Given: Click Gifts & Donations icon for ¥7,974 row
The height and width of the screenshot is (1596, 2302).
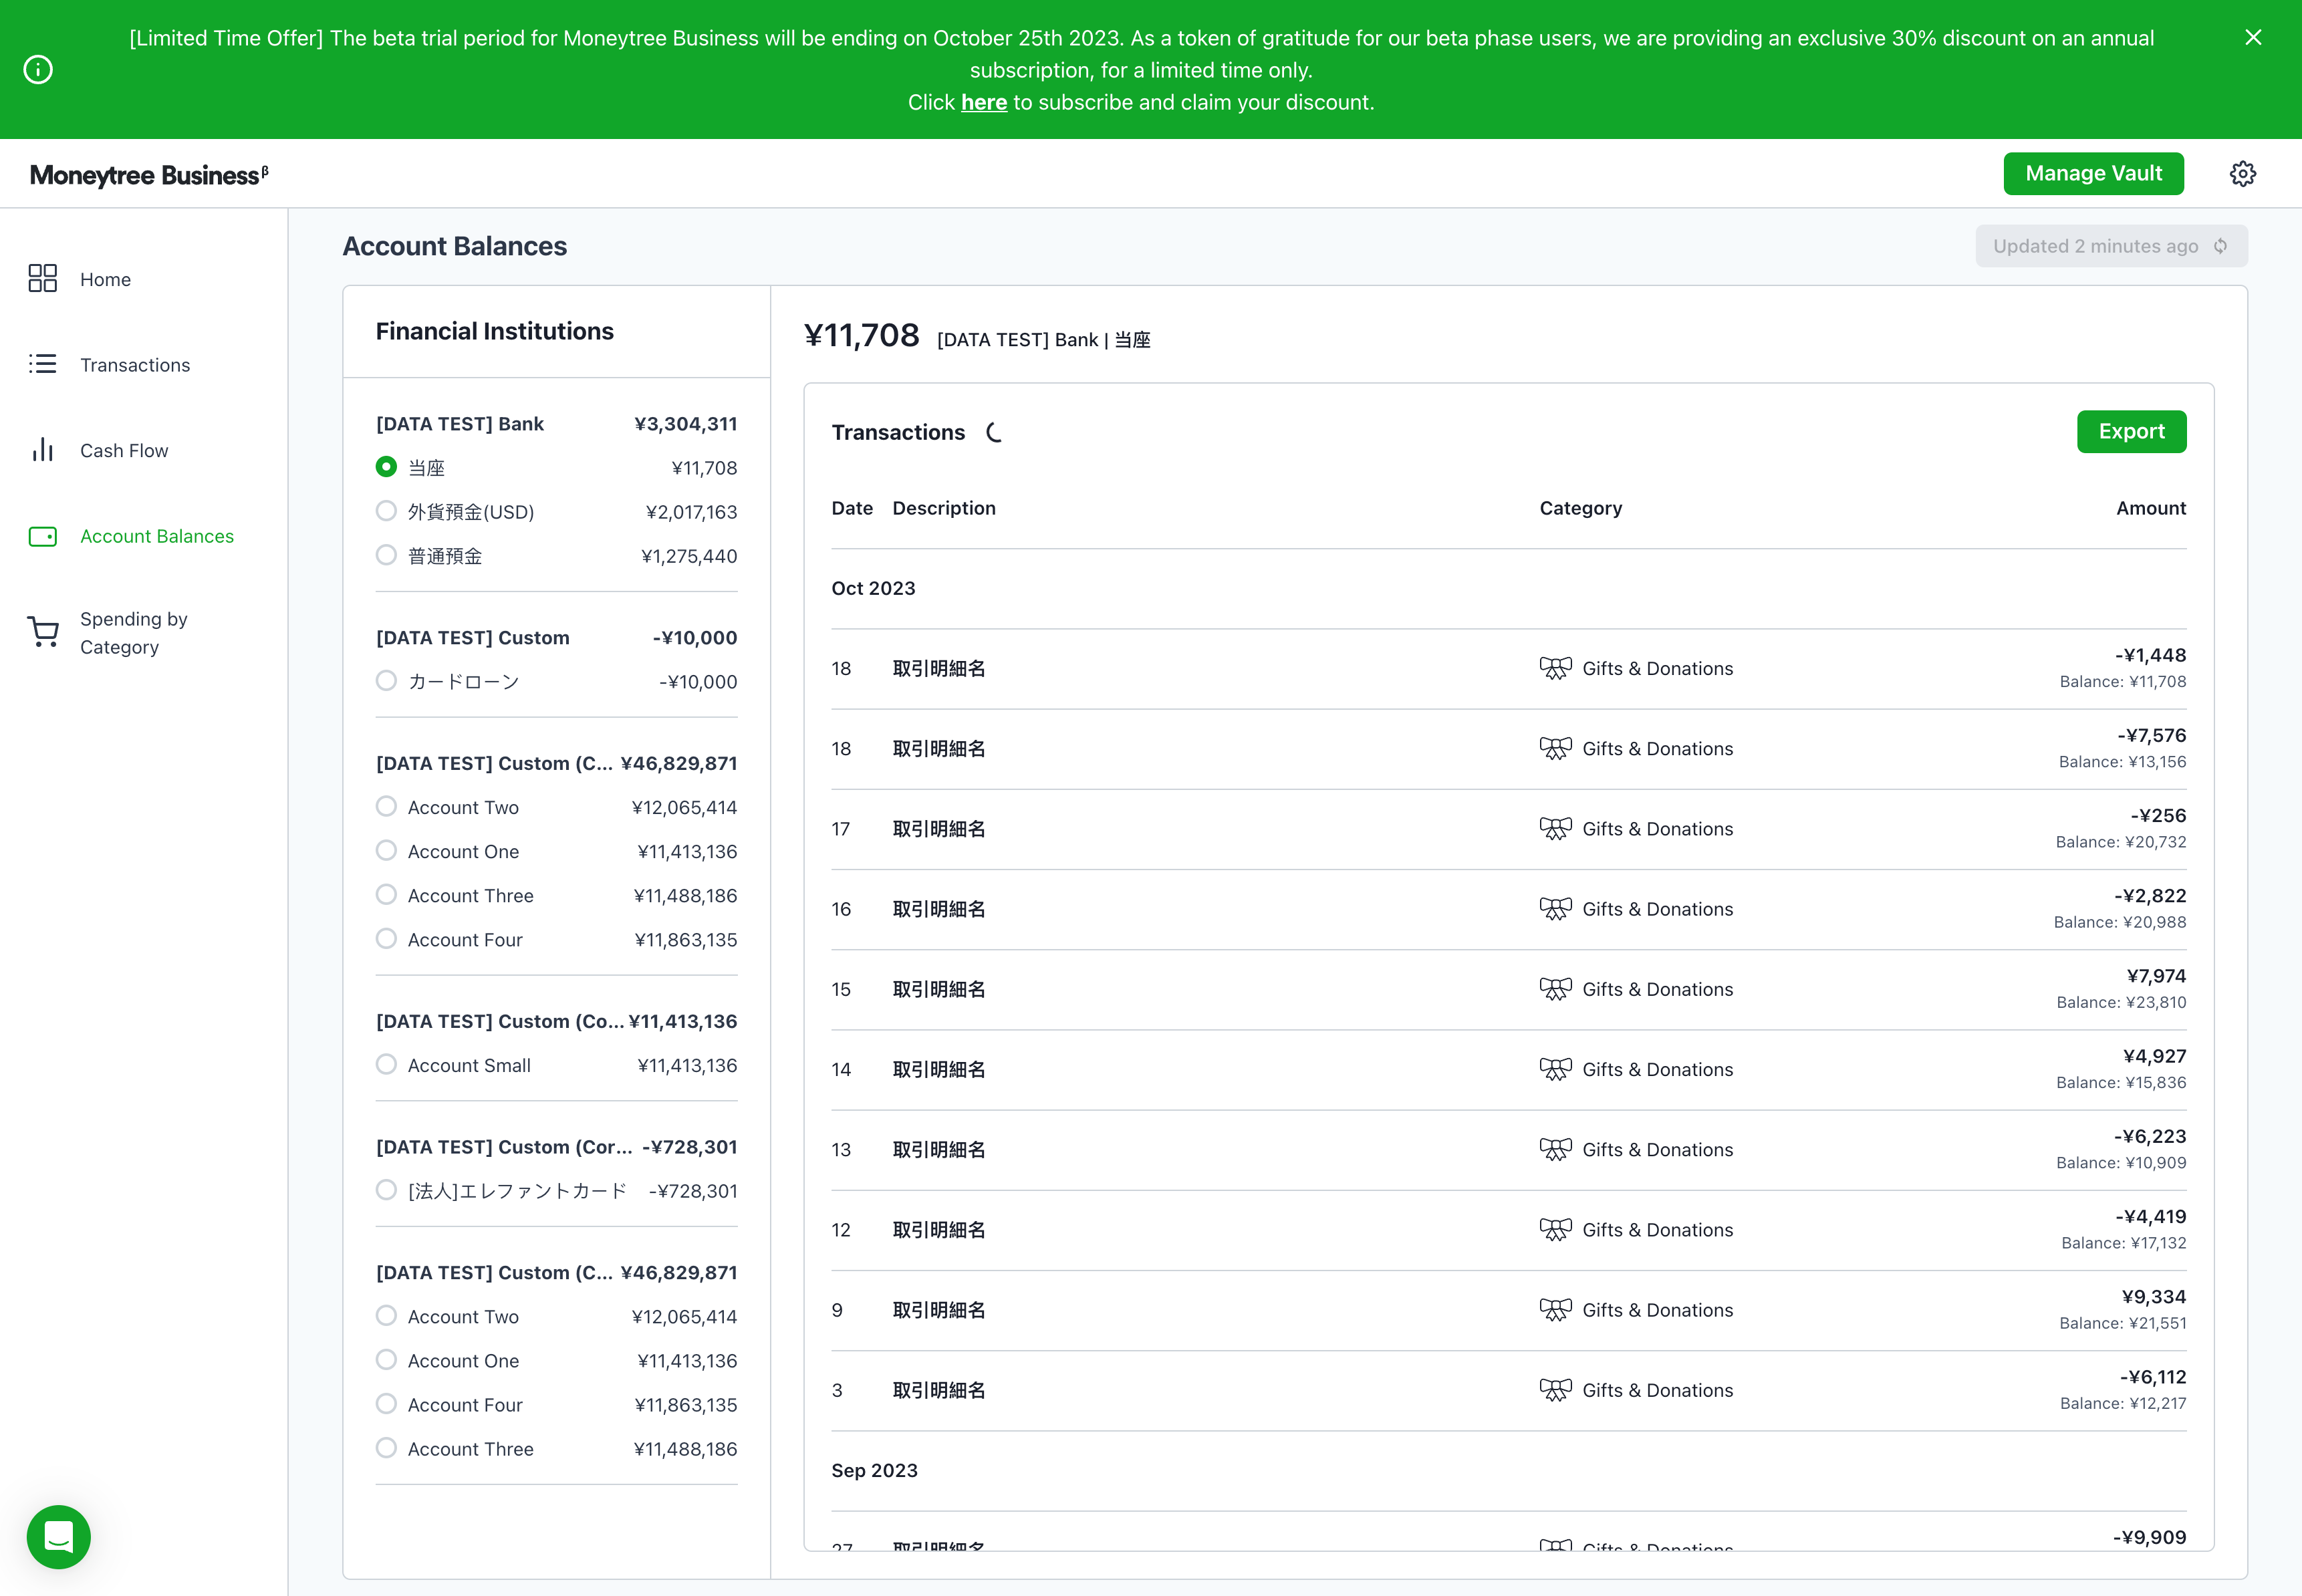Looking at the screenshot, I should (x=1555, y=988).
